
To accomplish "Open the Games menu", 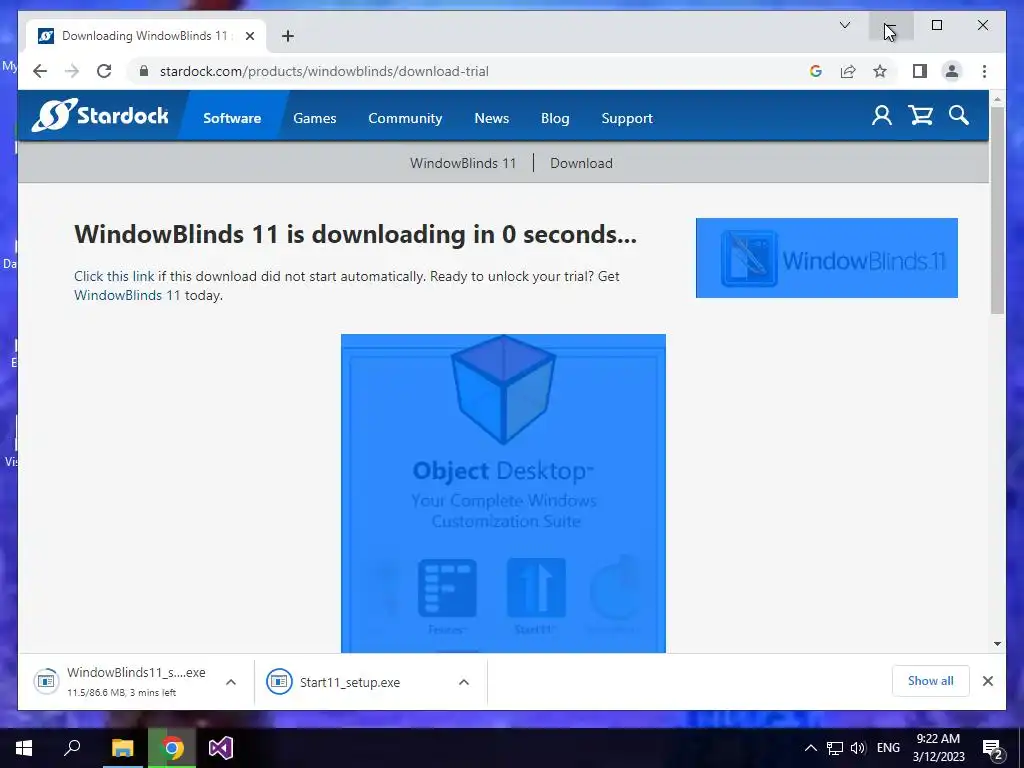I will pos(315,118).
